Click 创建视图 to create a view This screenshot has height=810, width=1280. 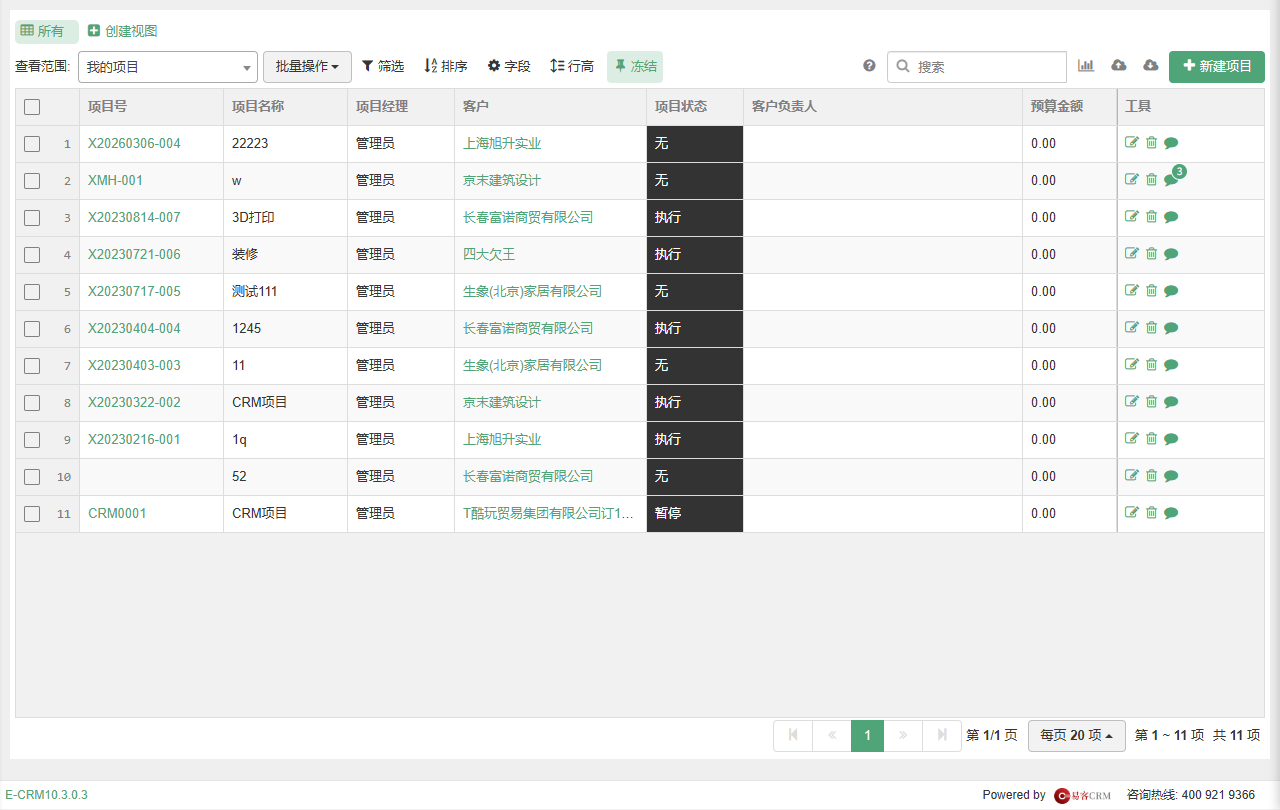(x=123, y=31)
